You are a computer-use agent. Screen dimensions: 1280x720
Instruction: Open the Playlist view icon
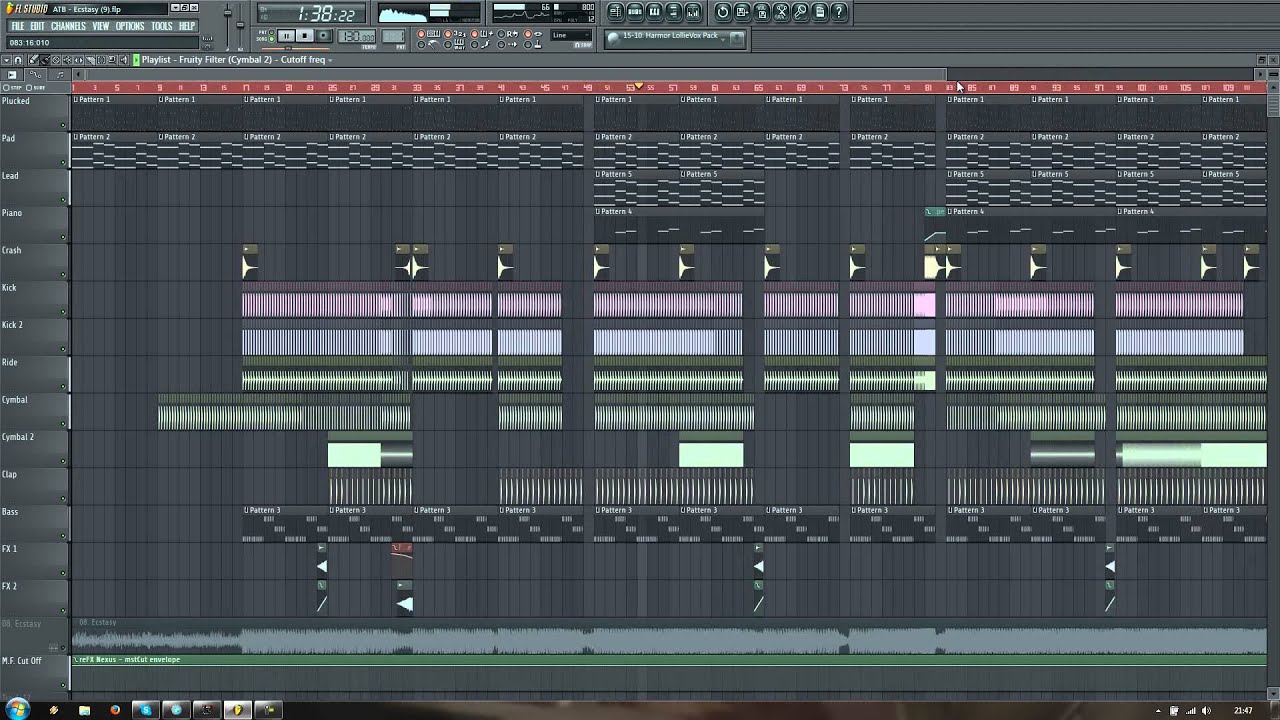pos(616,12)
